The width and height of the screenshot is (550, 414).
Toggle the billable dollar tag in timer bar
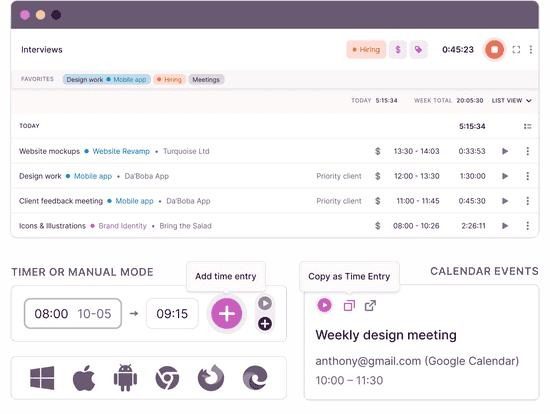[397, 49]
